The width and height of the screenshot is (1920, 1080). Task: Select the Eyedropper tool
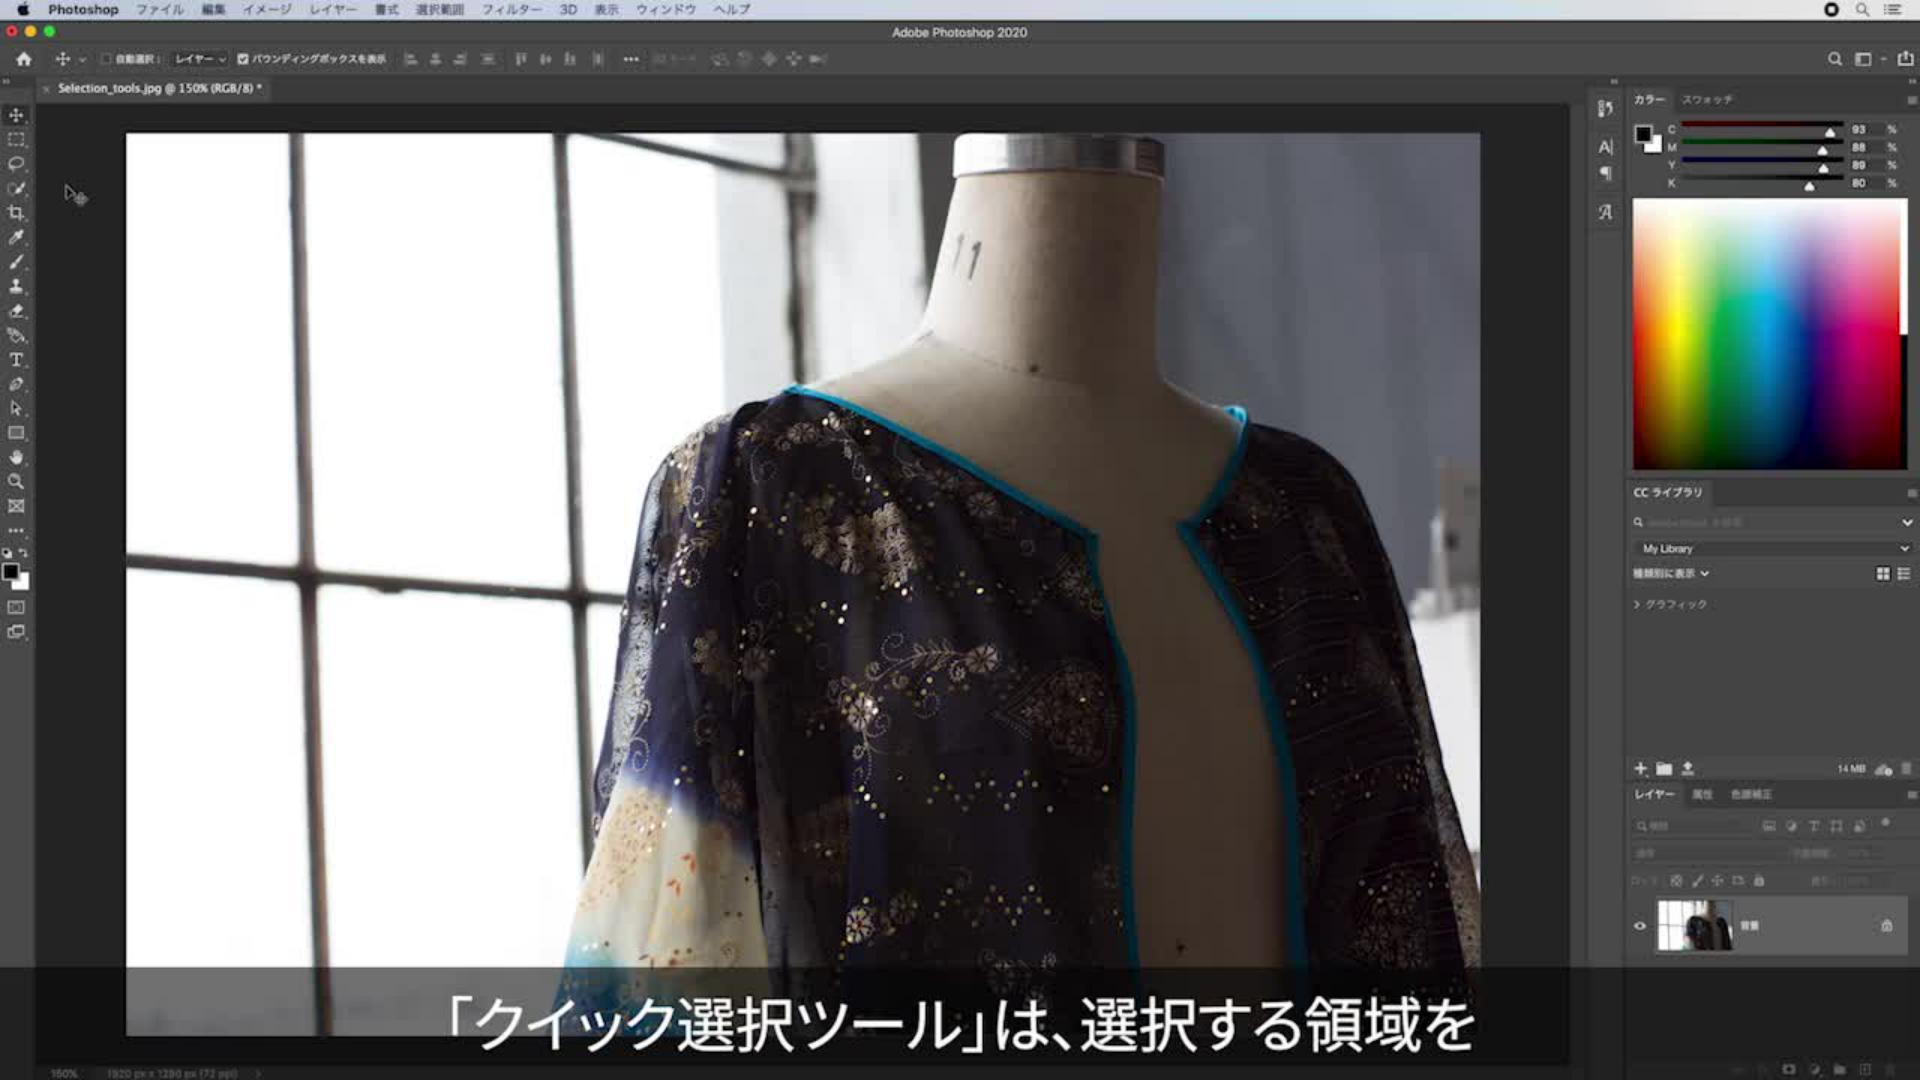(x=15, y=238)
